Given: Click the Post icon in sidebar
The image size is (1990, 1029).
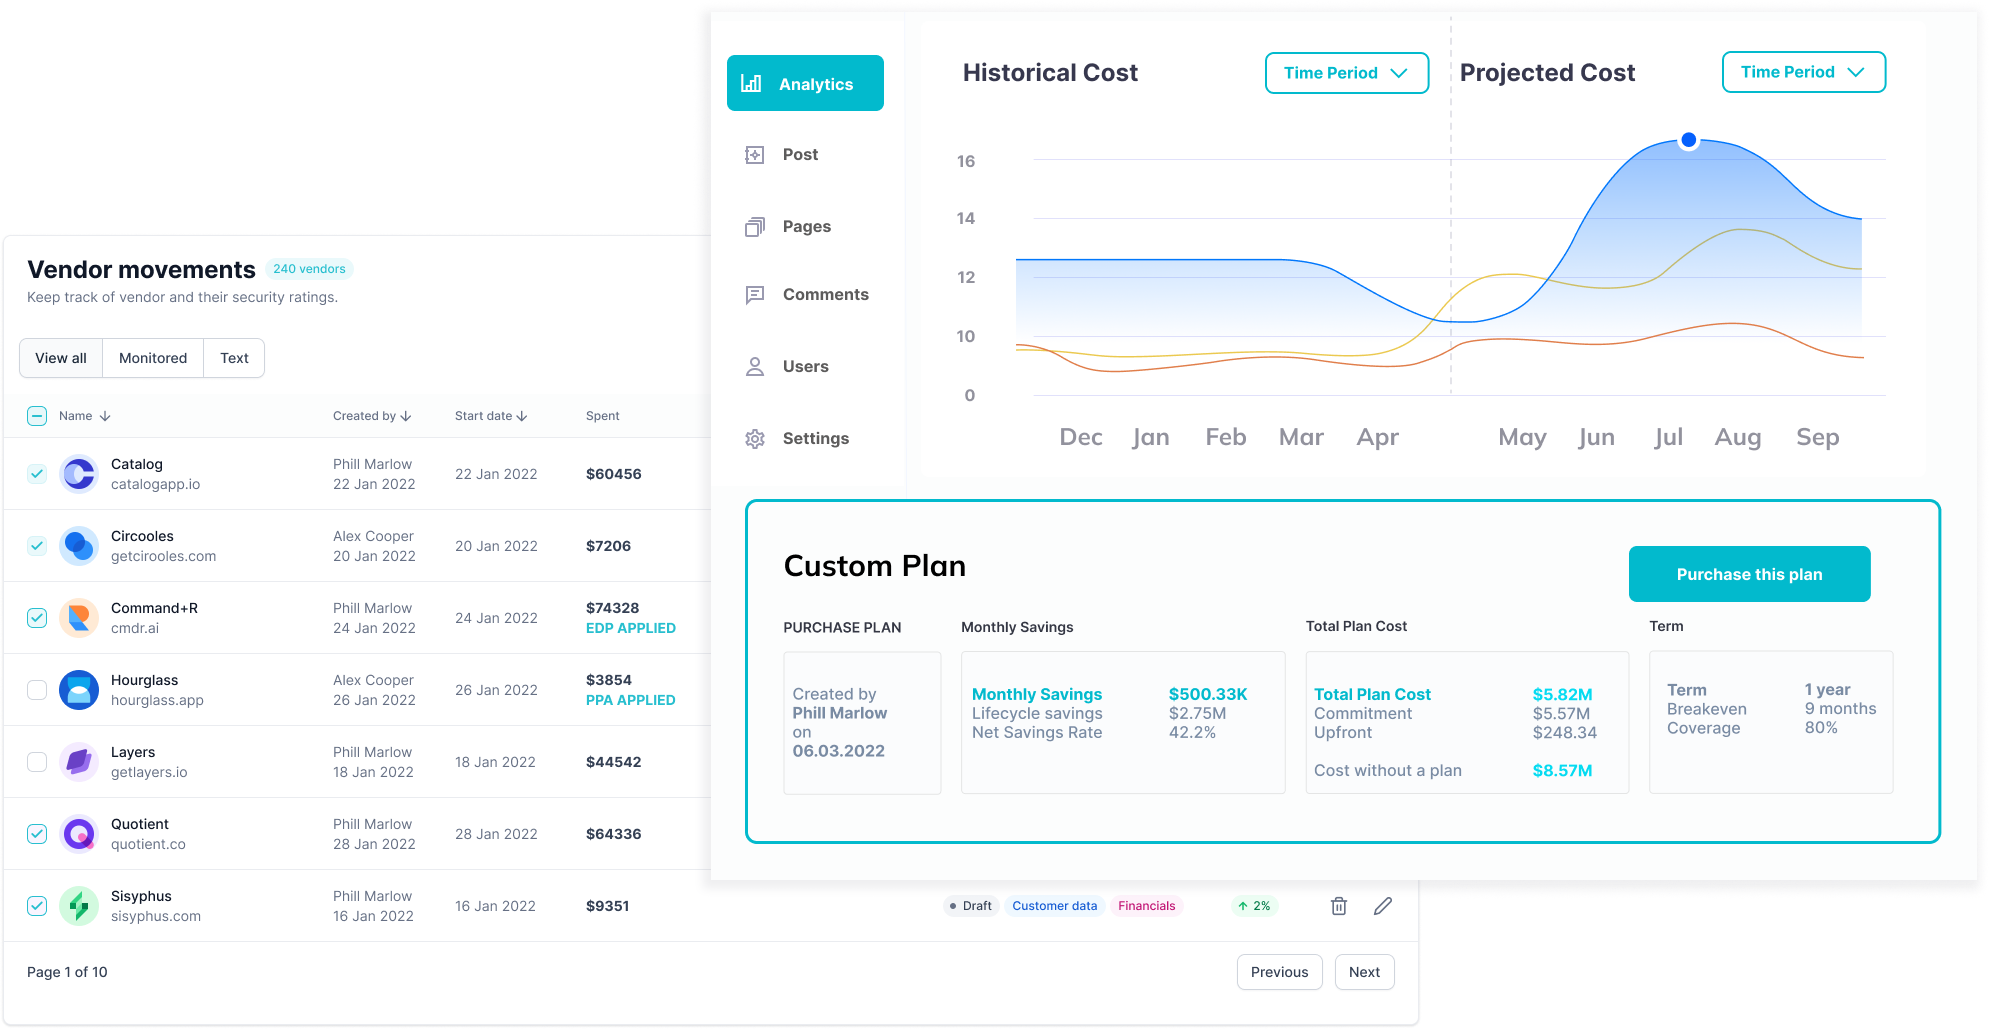Looking at the screenshot, I should pos(755,155).
